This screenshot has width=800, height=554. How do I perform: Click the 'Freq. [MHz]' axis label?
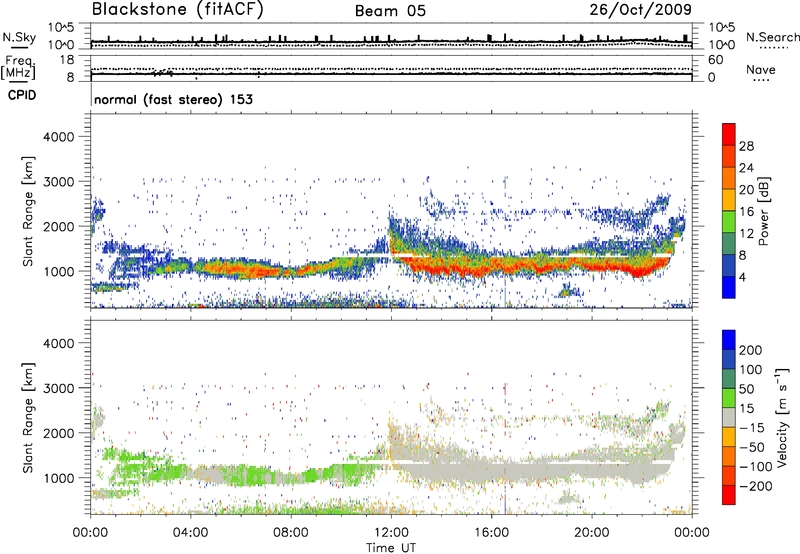(18, 68)
